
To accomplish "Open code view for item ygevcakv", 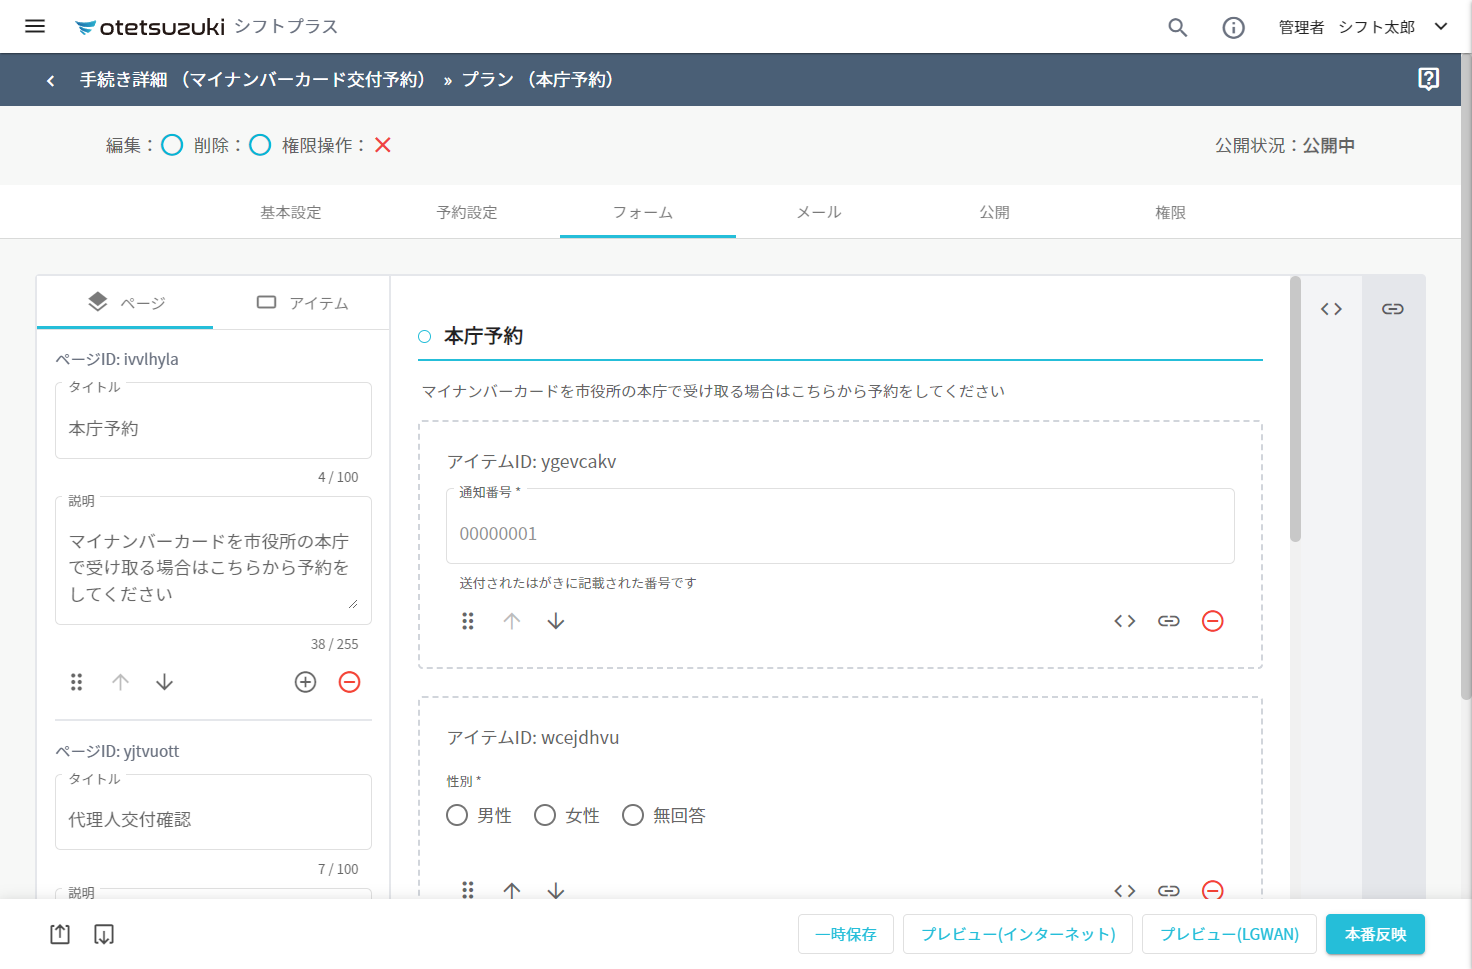I will pyautogui.click(x=1125, y=621).
